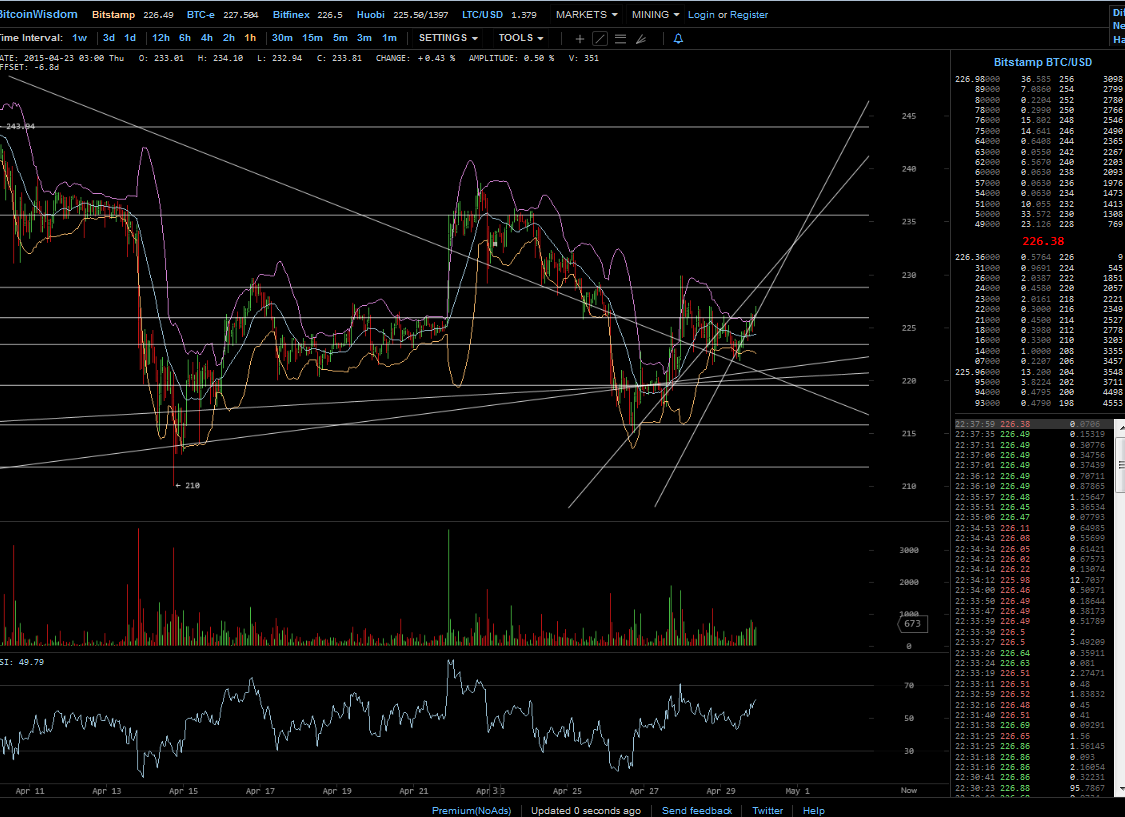Set time interval to 2h
Viewport: 1125px width, 817px height.
pos(229,38)
